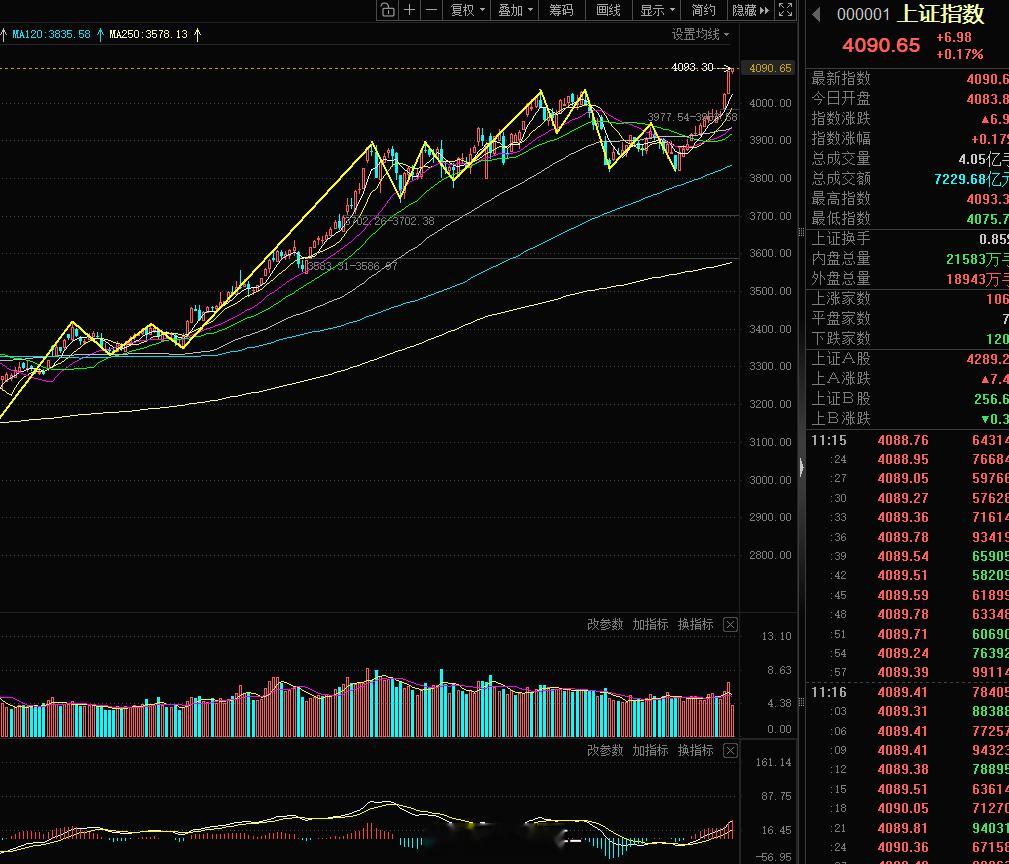Viewport: 1009px width, 864px height.
Task: Open the 复权 dropdown
Action: pyautogui.click(x=467, y=10)
